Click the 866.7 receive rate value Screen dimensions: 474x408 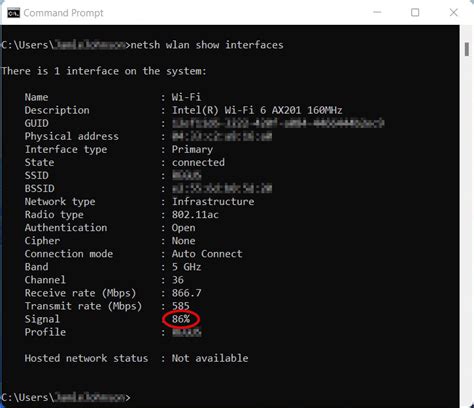point(186,293)
